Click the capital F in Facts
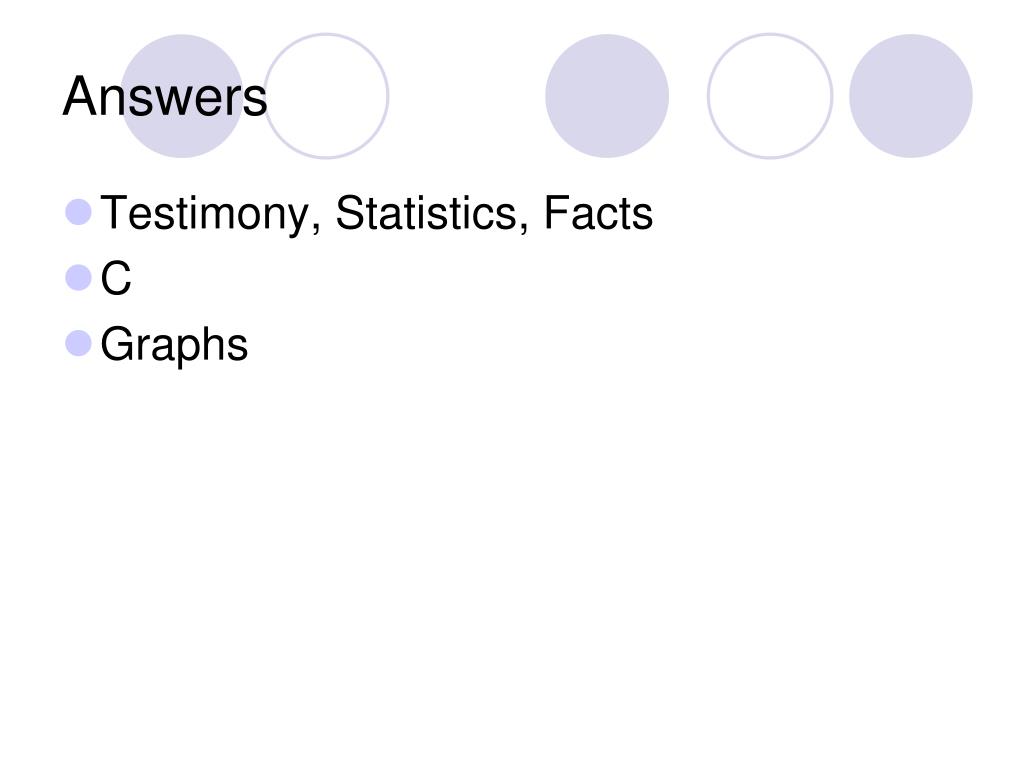The height and width of the screenshot is (768, 1024). pos(556,213)
